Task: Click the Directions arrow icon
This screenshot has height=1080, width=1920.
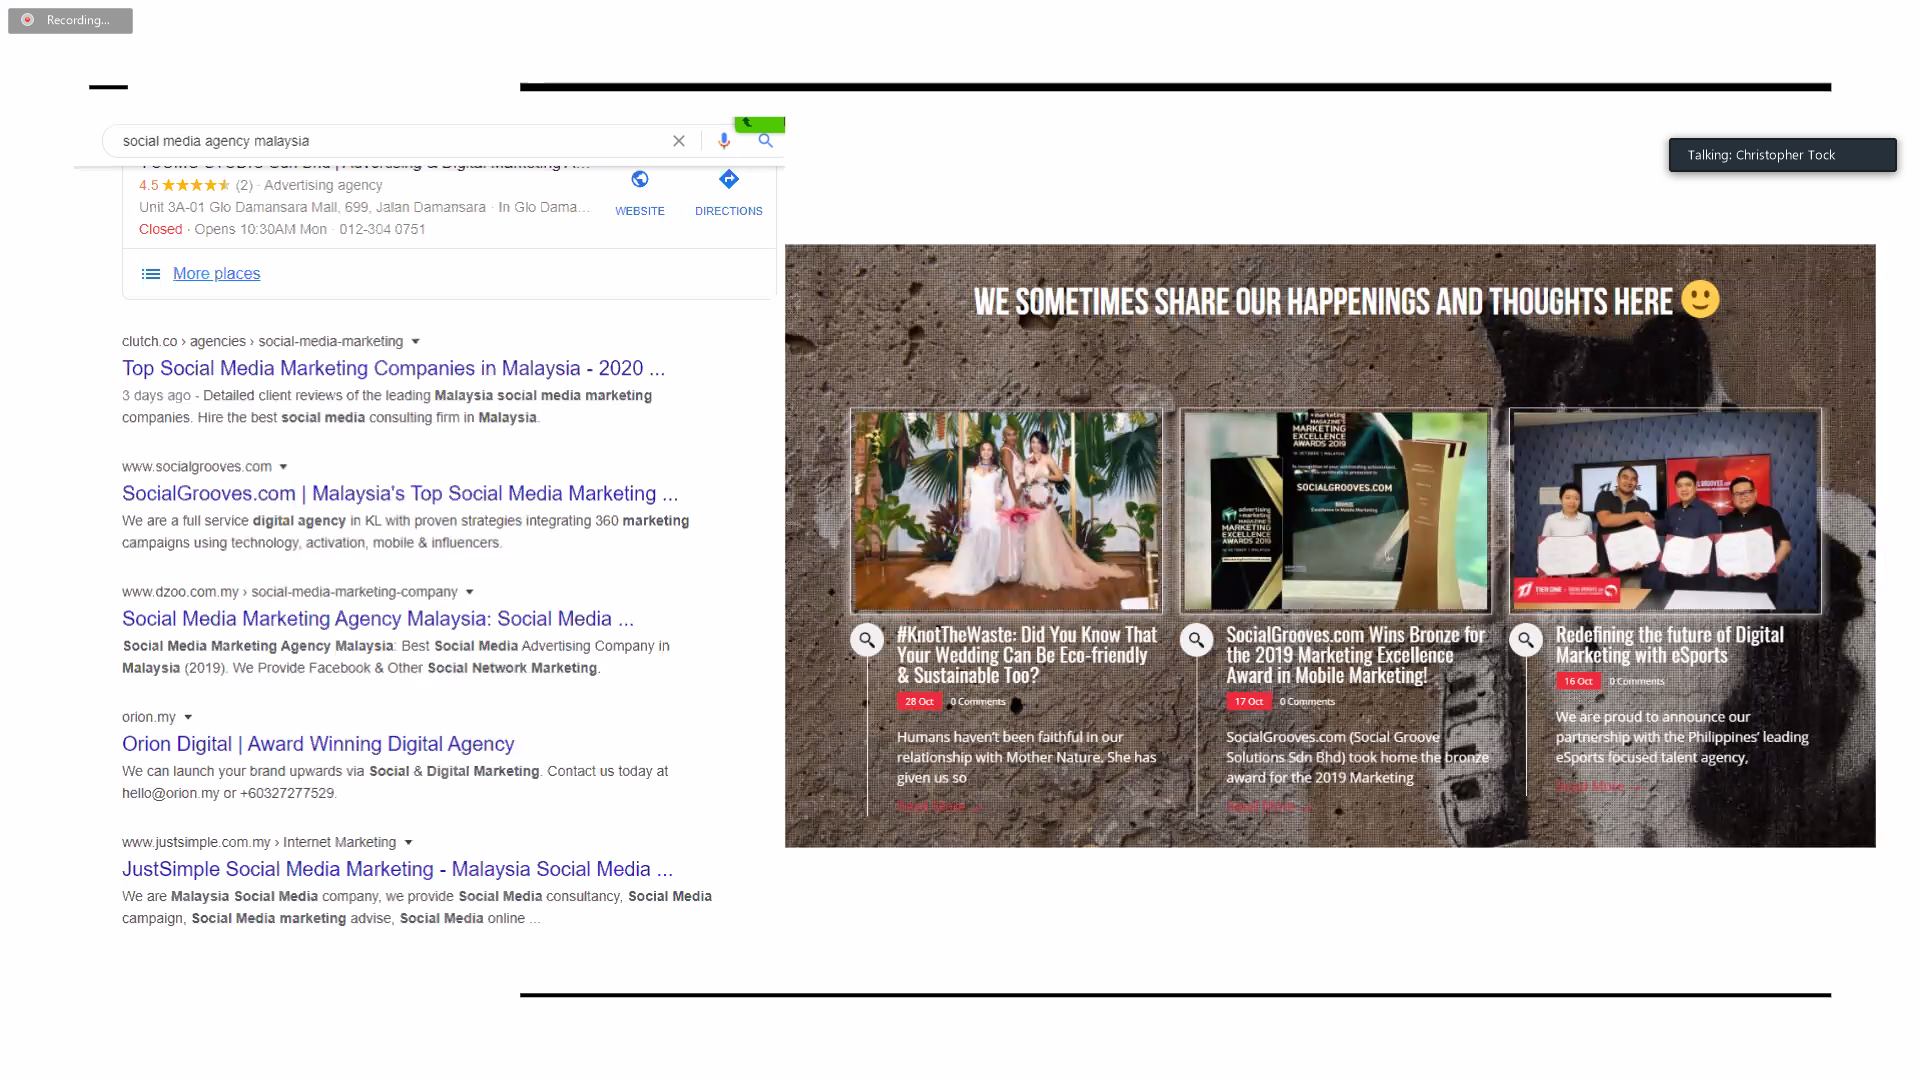Action: click(x=729, y=179)
